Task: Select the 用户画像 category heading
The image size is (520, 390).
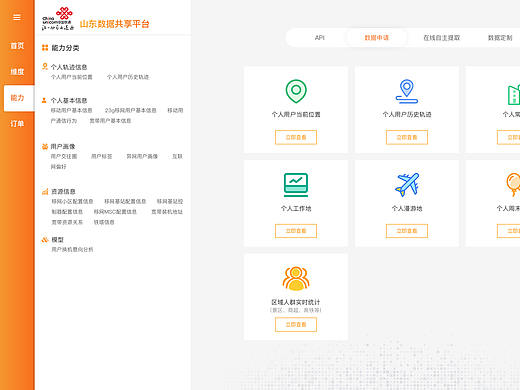Action: (x=63, y=146)
